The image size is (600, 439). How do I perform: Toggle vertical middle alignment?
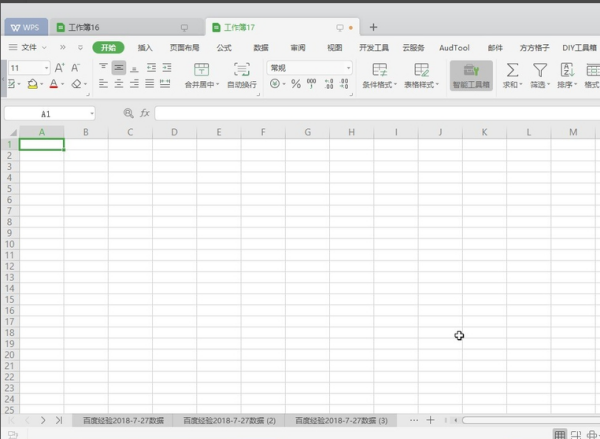click(119, 67)
